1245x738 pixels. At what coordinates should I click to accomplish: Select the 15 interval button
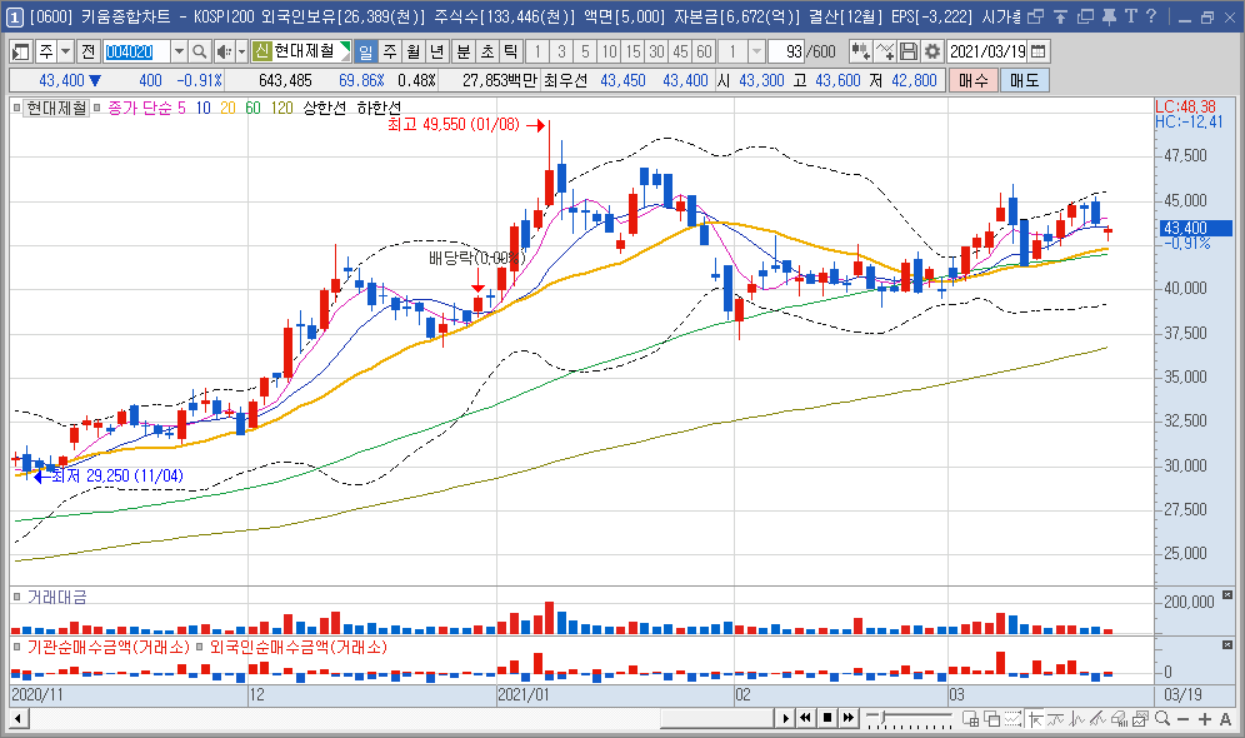(634, 51)
